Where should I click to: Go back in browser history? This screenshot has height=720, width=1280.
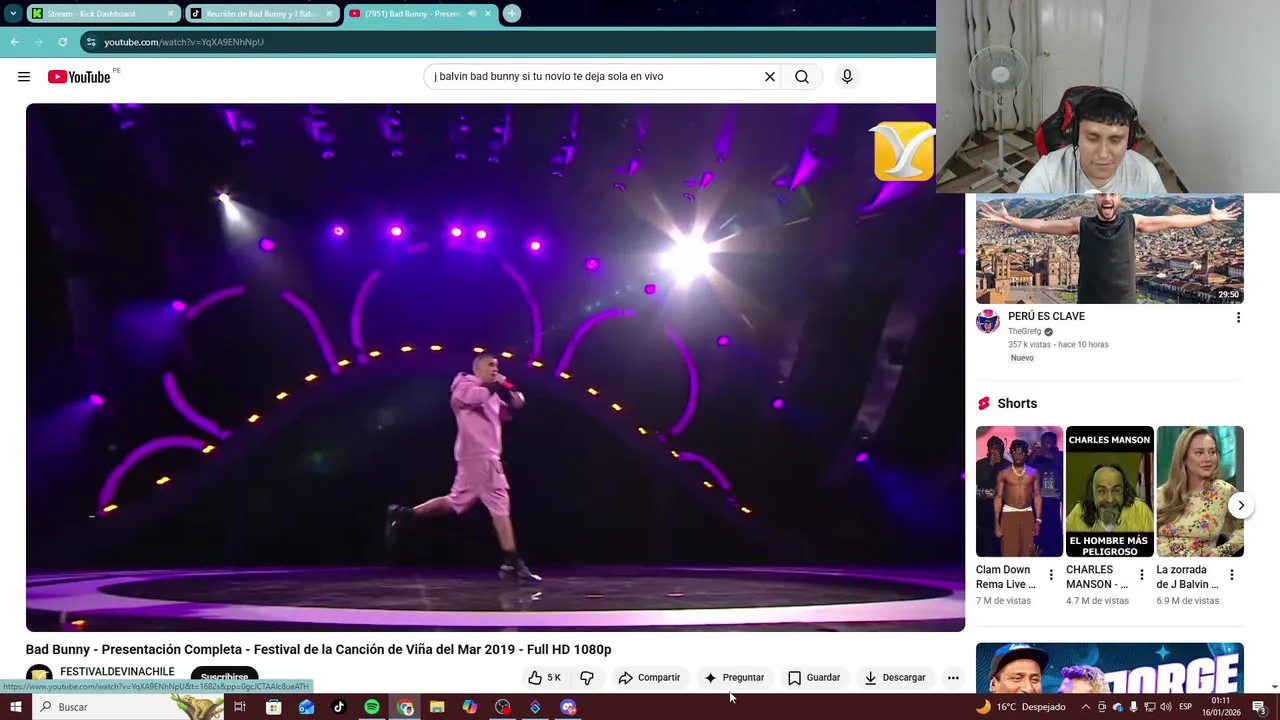click(x=14, y=42)
